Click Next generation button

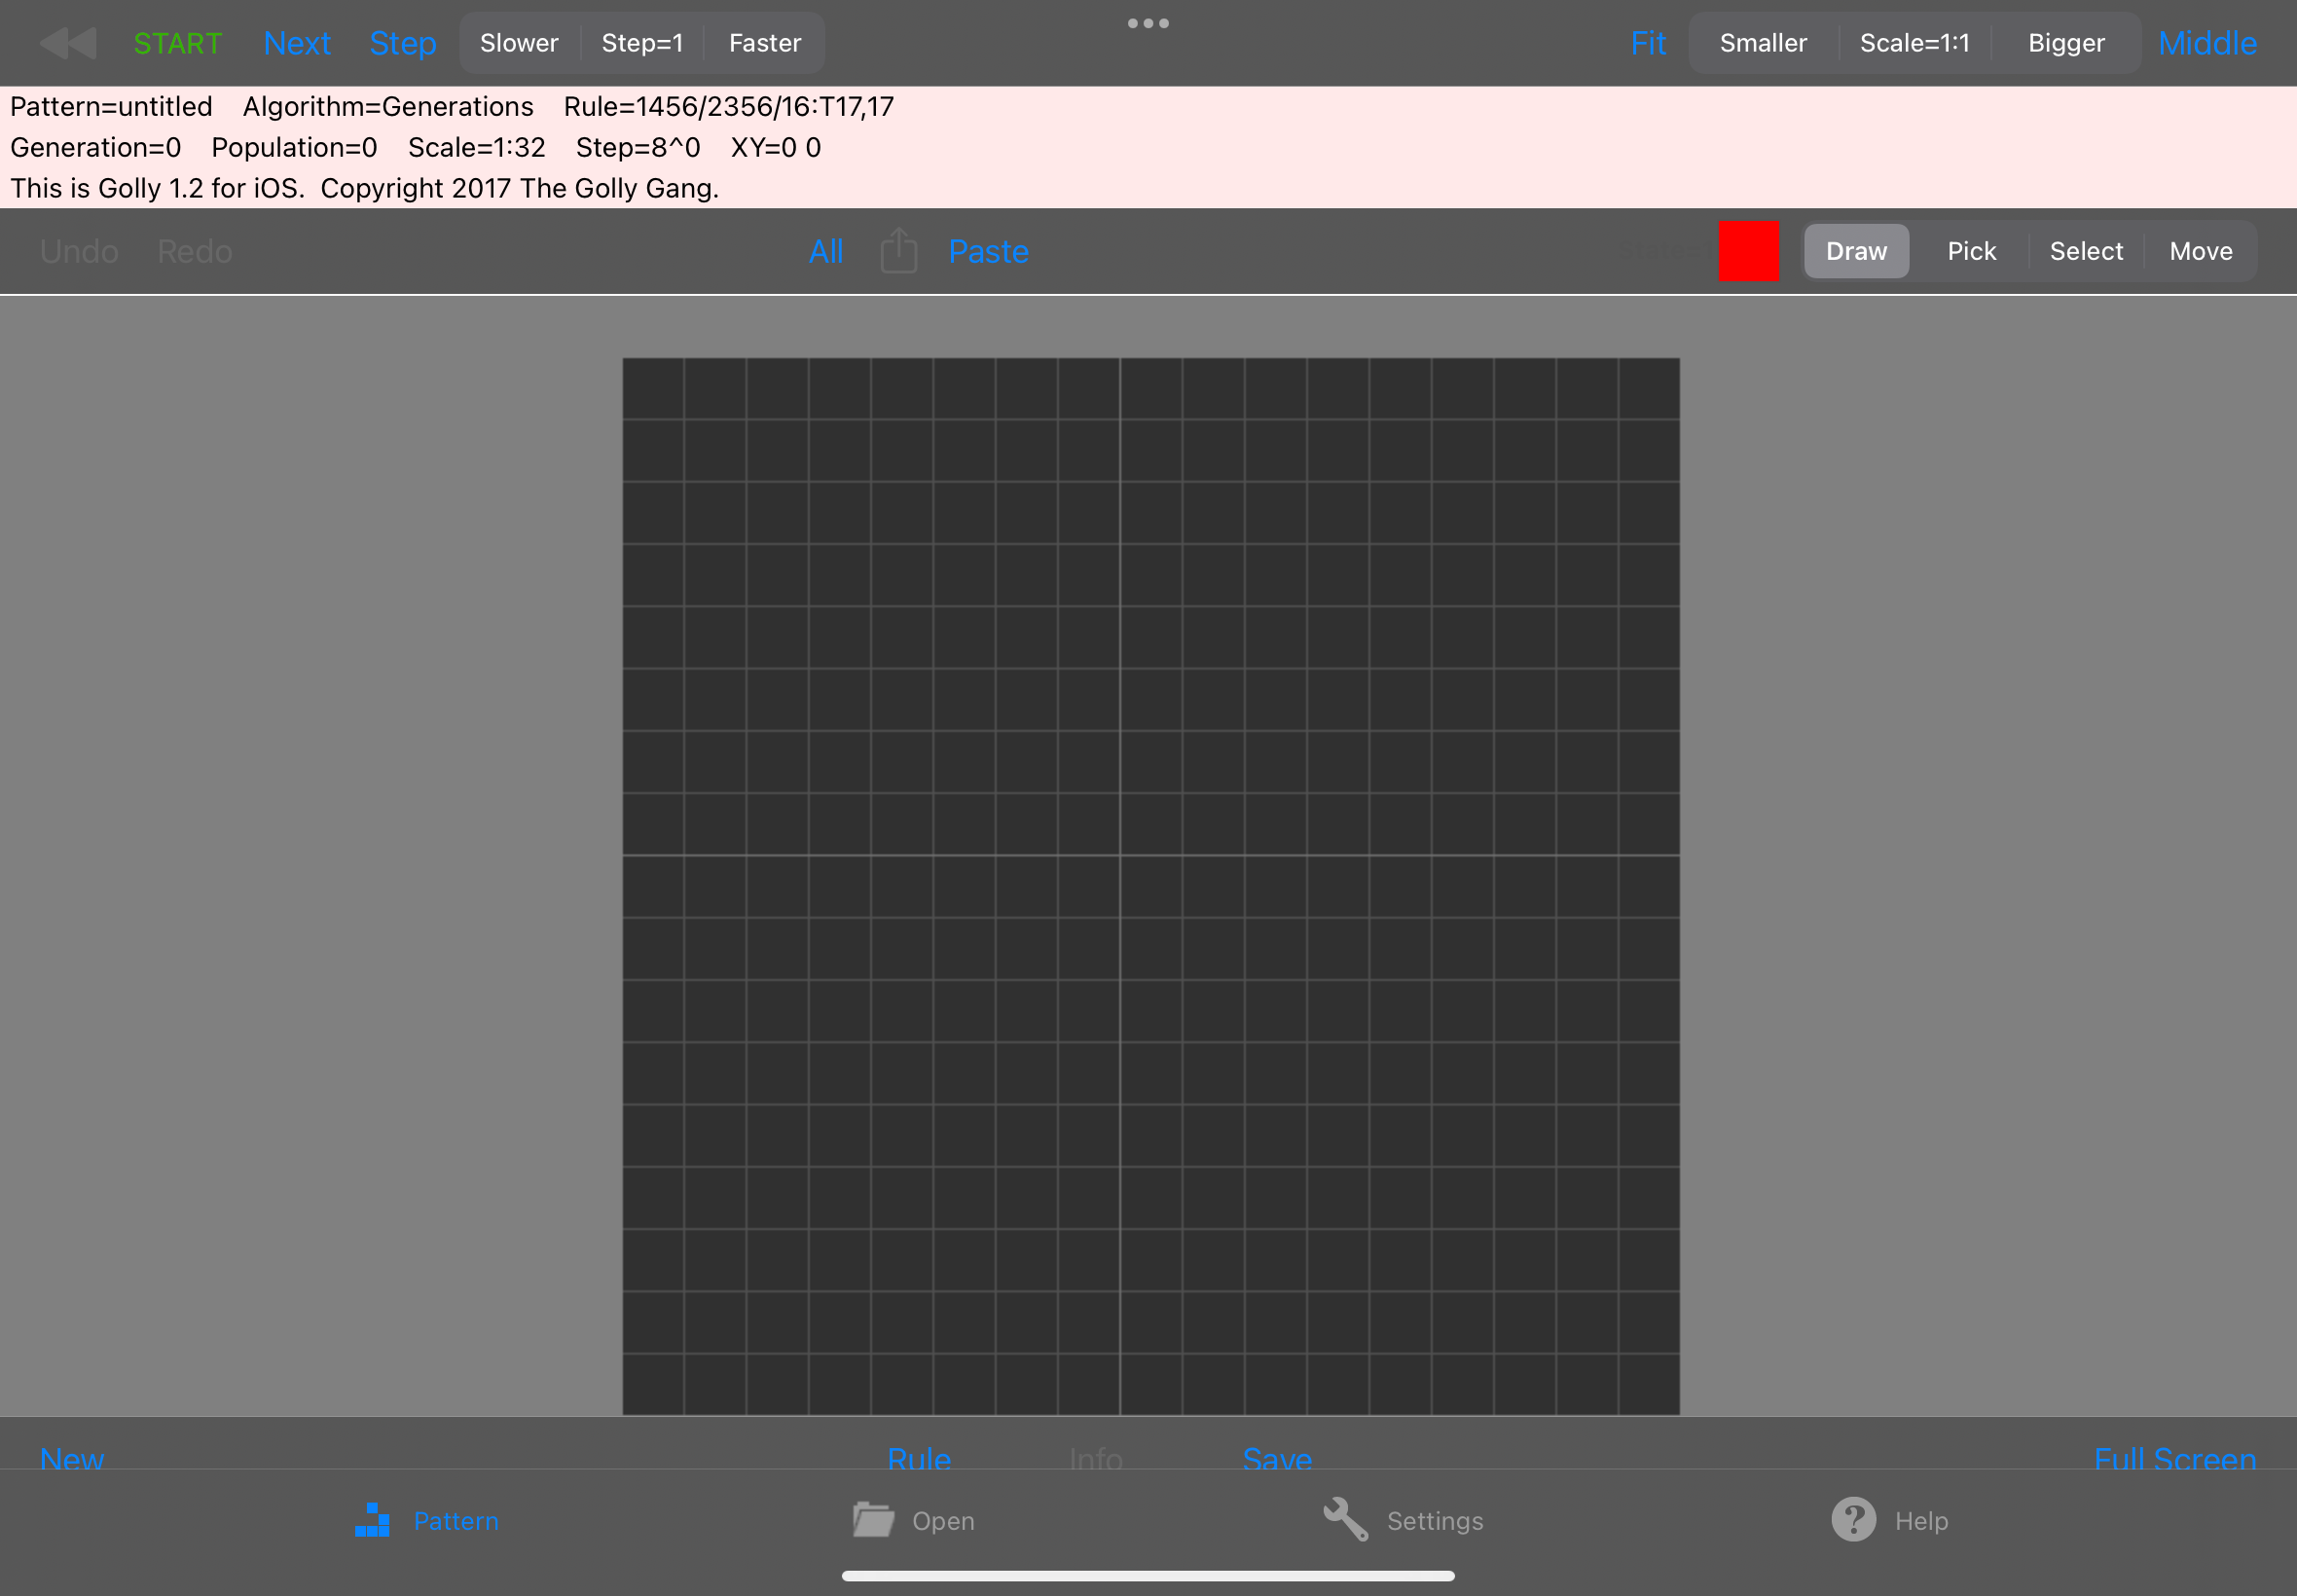297,43
